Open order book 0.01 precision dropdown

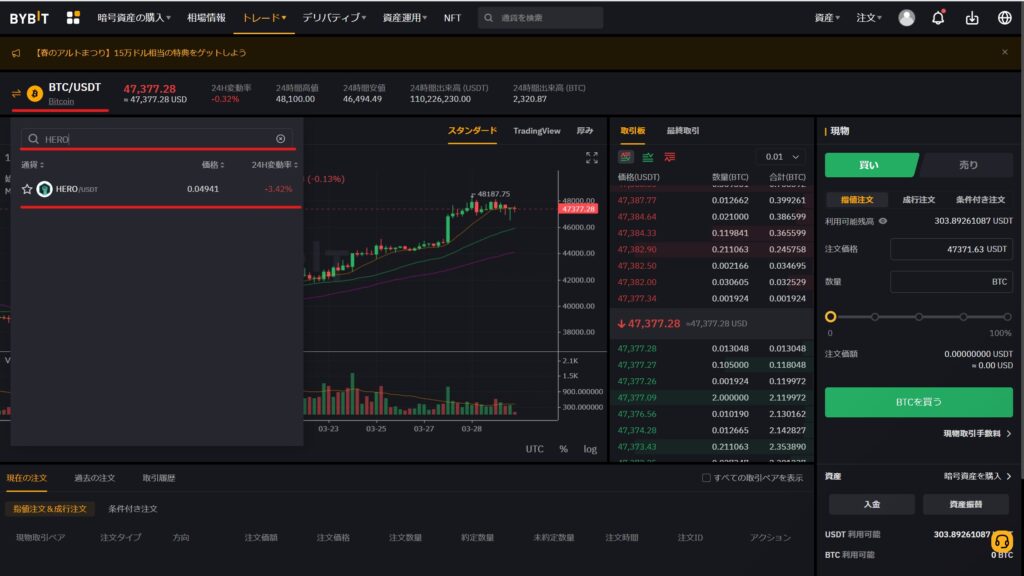tap(782, 157)
